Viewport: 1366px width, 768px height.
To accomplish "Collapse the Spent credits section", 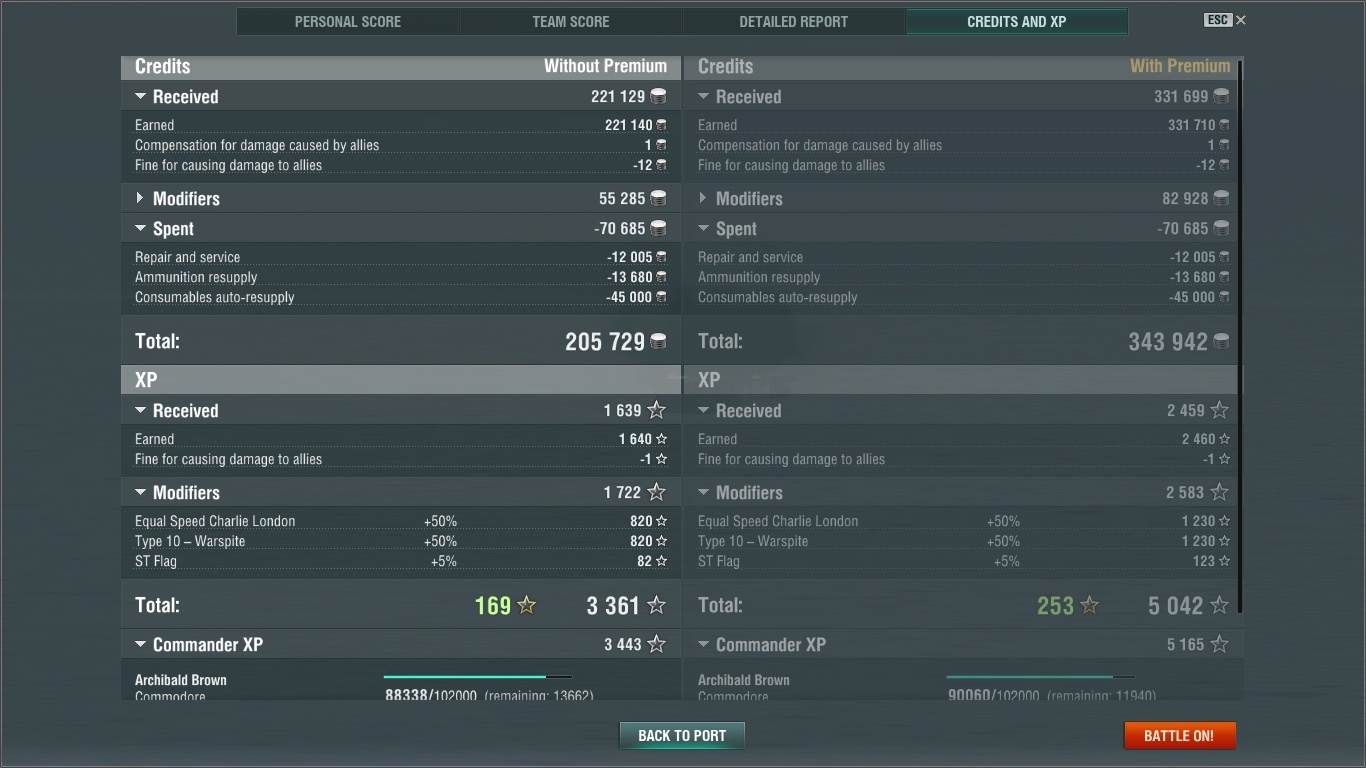I will (140, 229).
